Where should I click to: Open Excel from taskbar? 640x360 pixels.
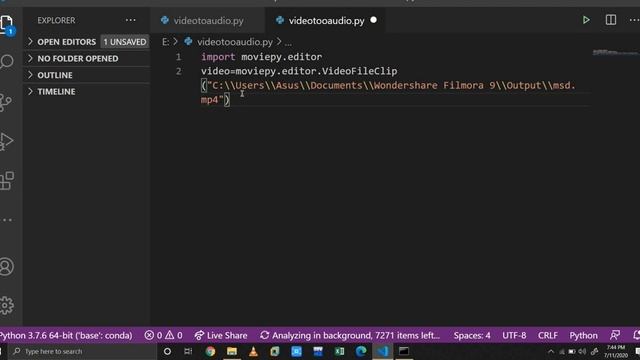click(339, 351)
